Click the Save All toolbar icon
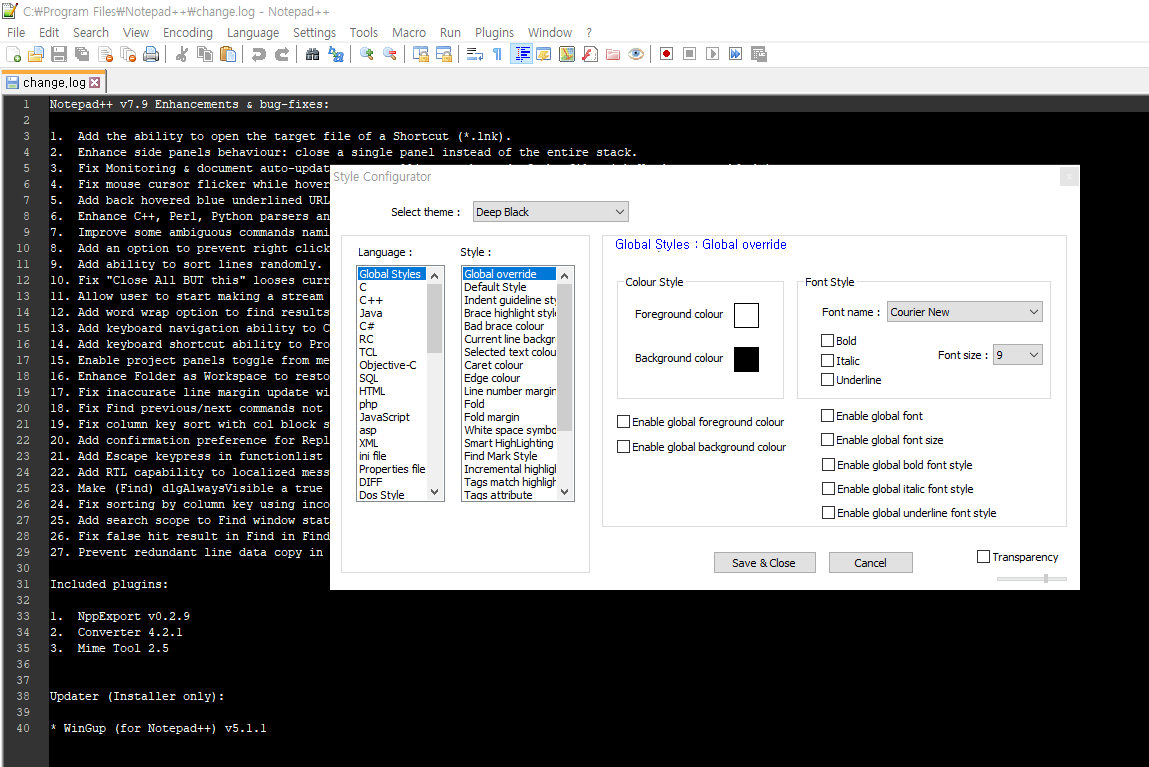Screen dimensions: 1149x767 click(82, 54)
